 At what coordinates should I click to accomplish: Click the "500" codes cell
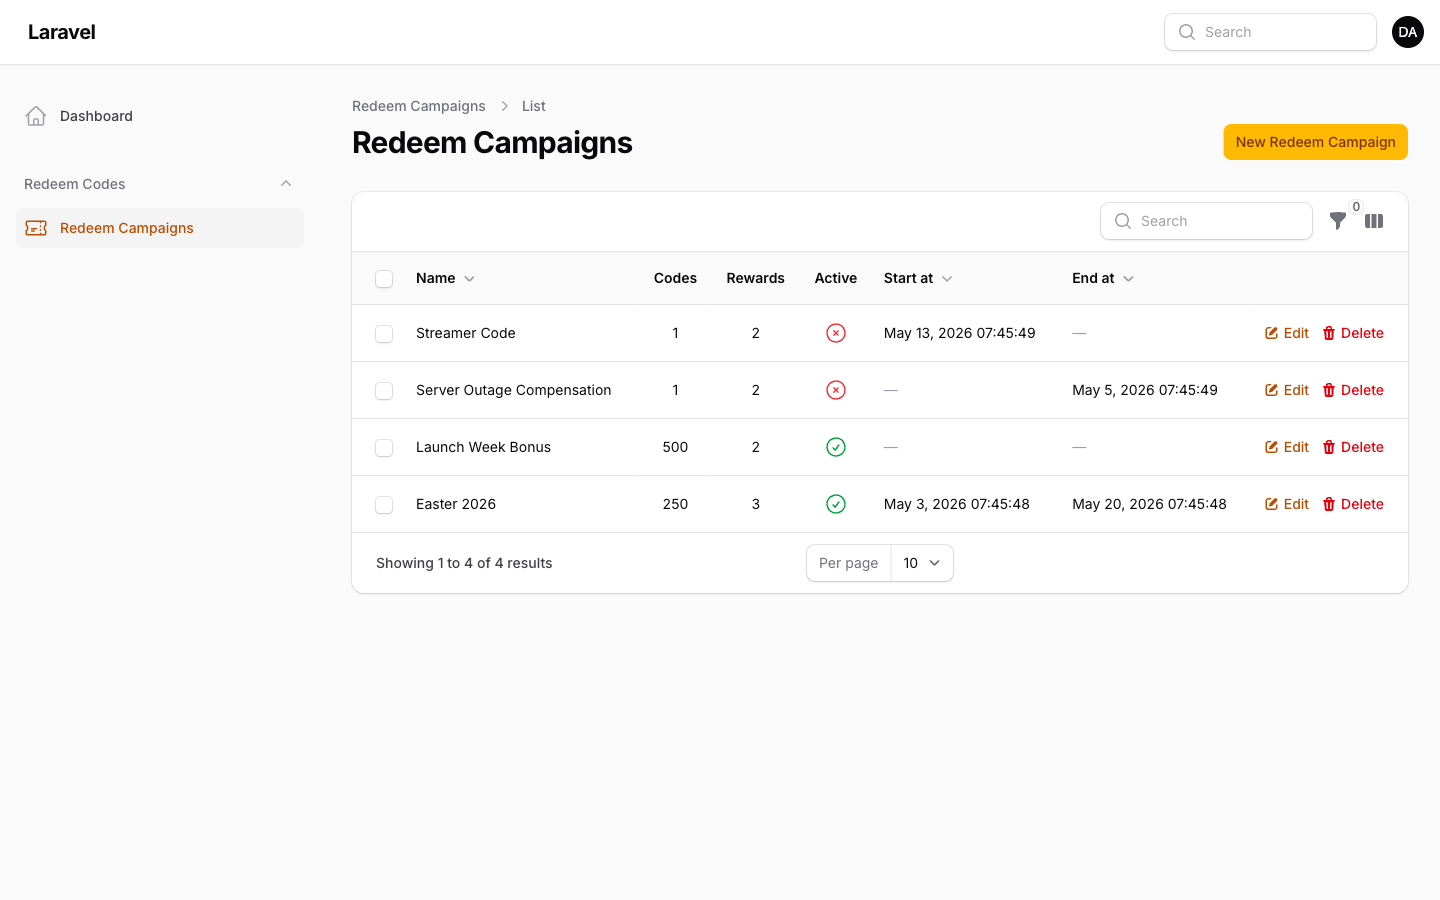[x=675, y=447]
